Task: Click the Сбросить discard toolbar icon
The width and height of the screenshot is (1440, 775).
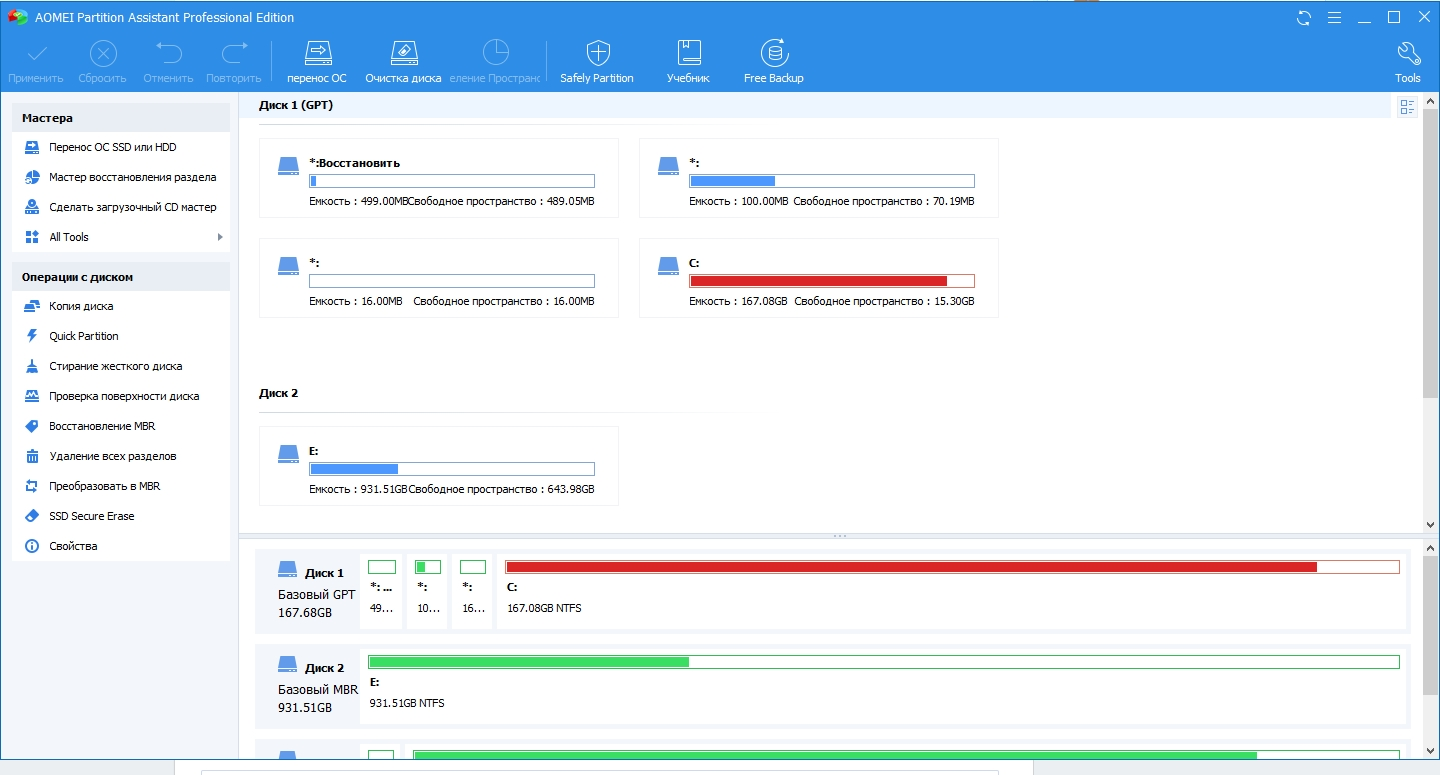Action: (103, 54)
